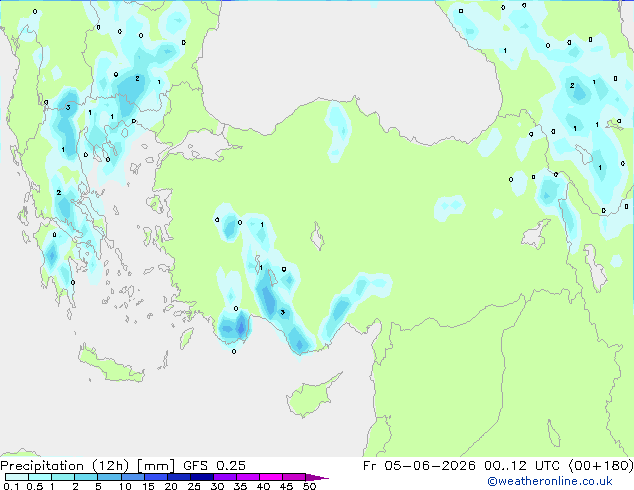
Task: Open the weatheronline.co.uk copyright link
Action: [x=550, y=481]
